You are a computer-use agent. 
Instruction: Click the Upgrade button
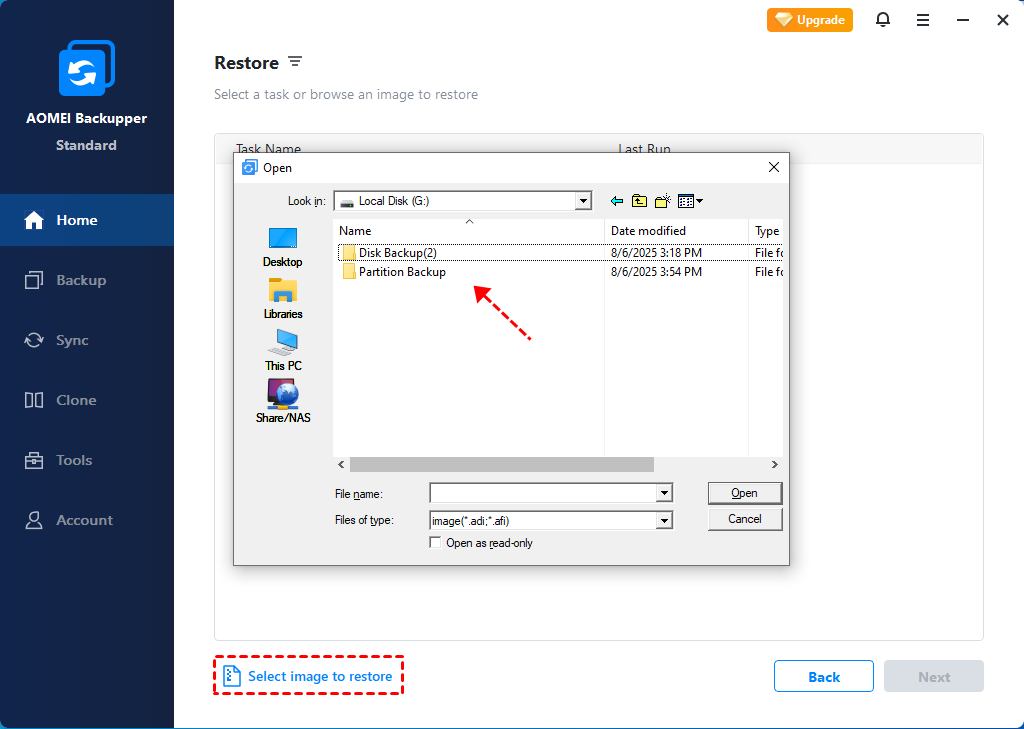[810, 20]
